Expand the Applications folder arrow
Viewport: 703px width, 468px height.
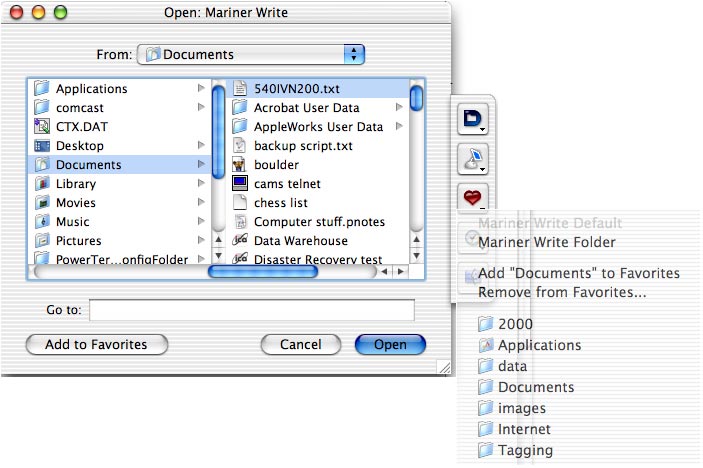201,88
